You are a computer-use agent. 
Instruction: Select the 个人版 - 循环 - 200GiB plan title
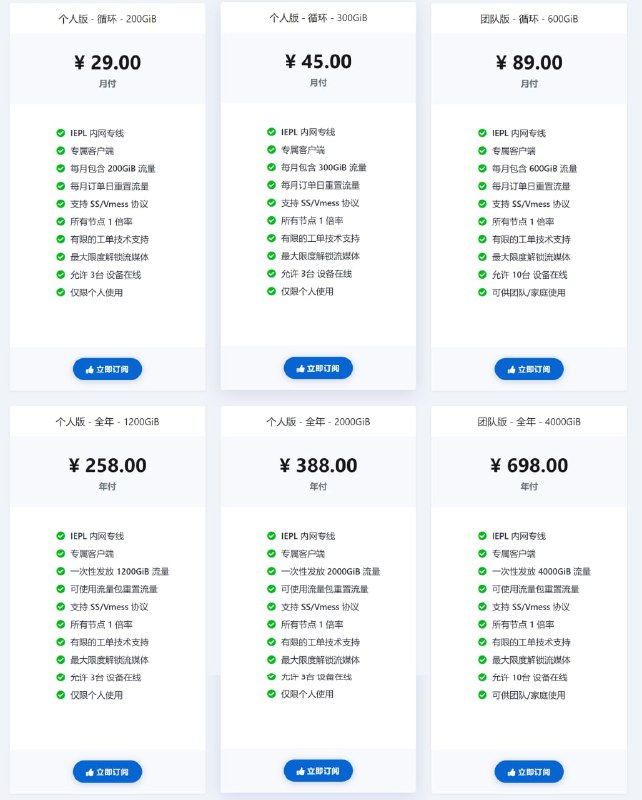pos(107,19)
